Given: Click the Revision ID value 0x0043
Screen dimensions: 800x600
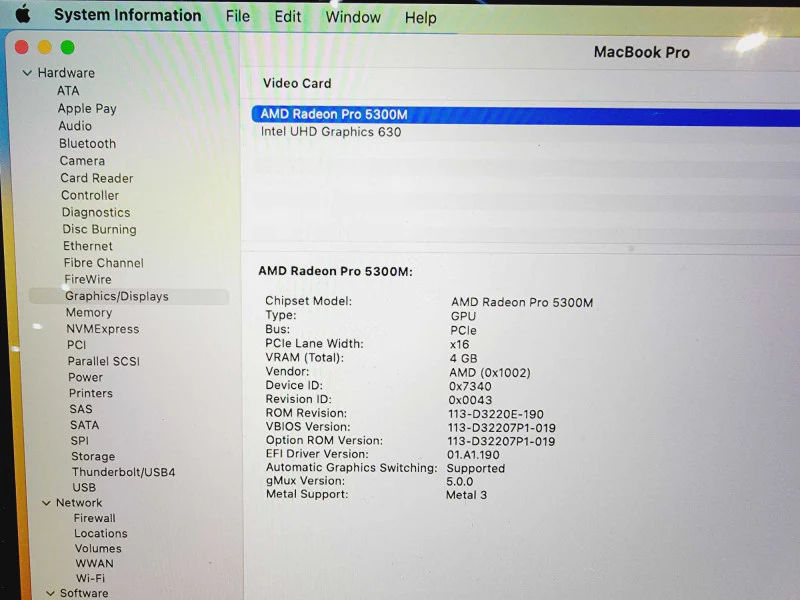Looking at the screenshot, I should [470, 401].
